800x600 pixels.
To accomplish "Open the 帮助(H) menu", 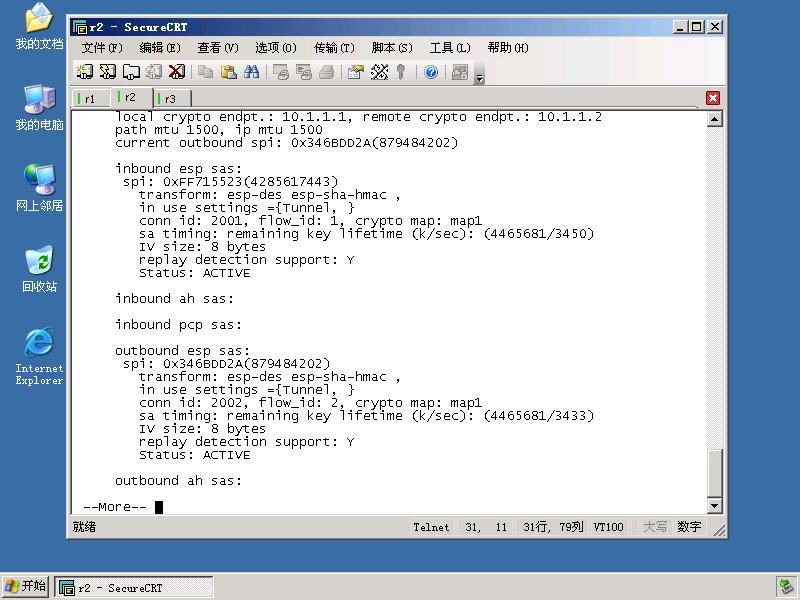I will pyautogui.click(x=508, y=48).
